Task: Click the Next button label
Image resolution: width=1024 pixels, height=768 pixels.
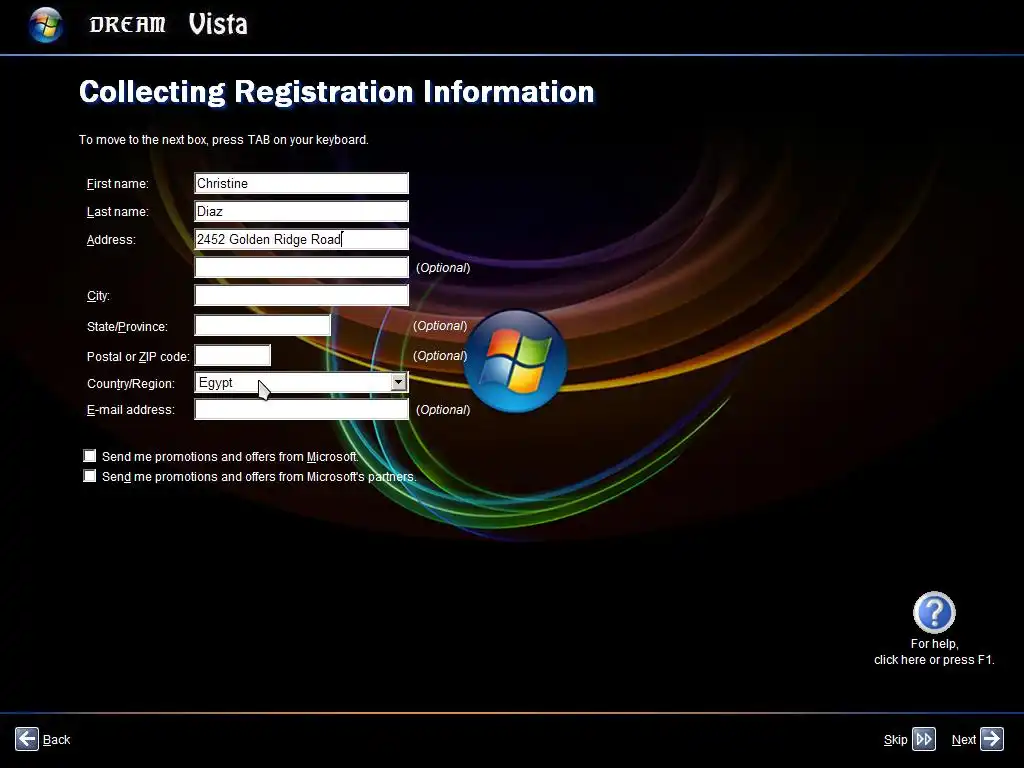Action: [963, 739]
